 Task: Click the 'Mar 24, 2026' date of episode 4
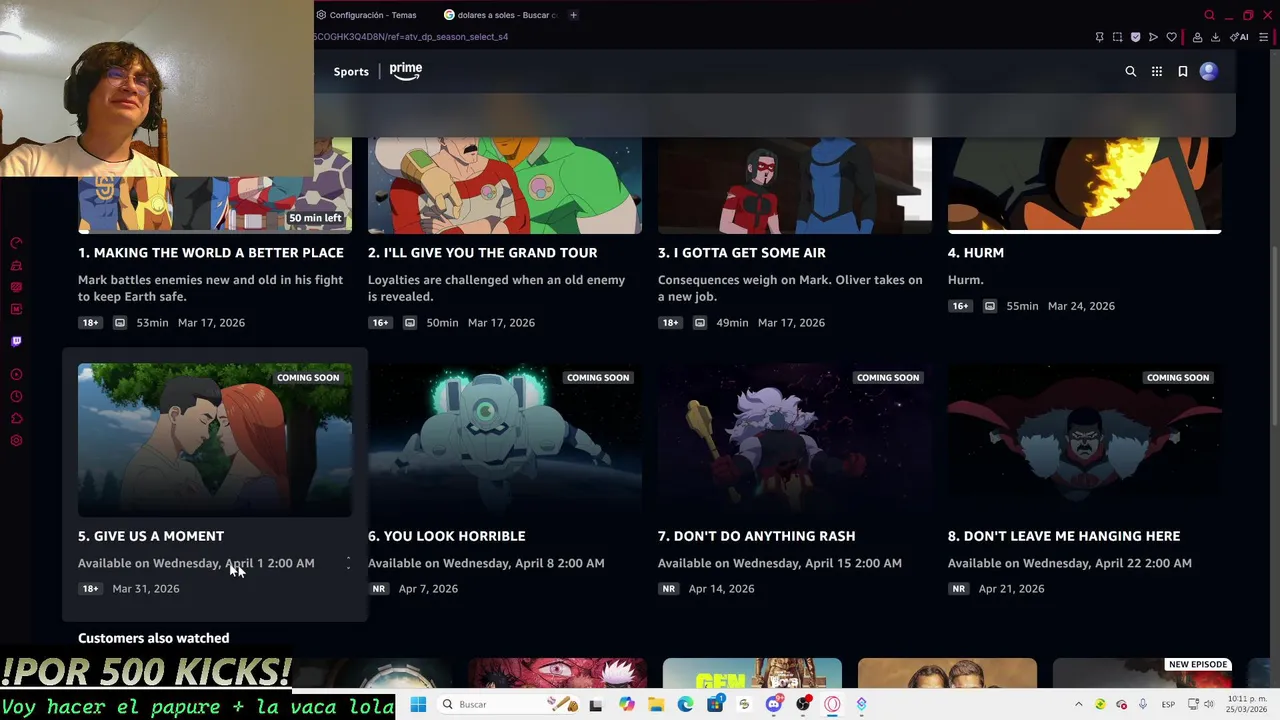(1081, 306)
